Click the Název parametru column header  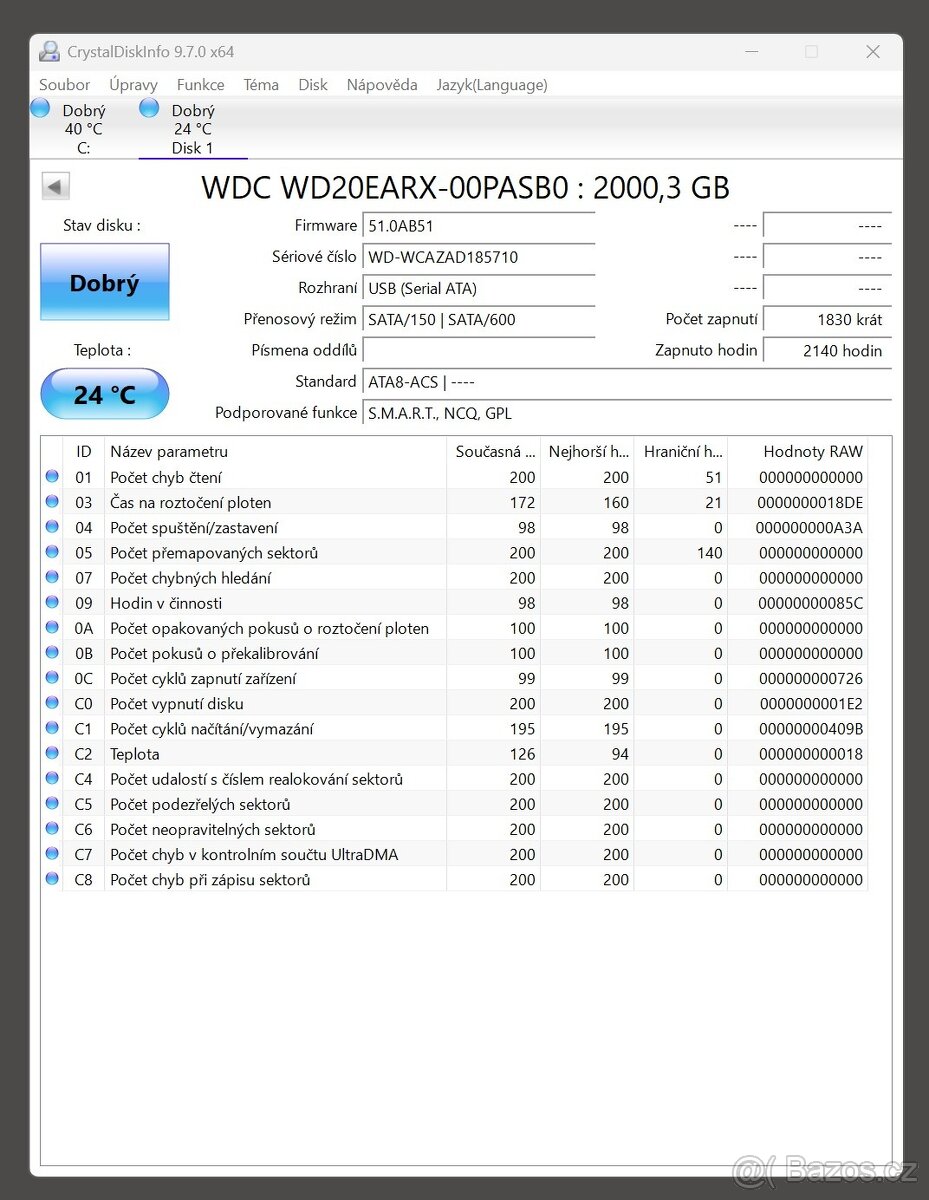click(x=275, y=452)
